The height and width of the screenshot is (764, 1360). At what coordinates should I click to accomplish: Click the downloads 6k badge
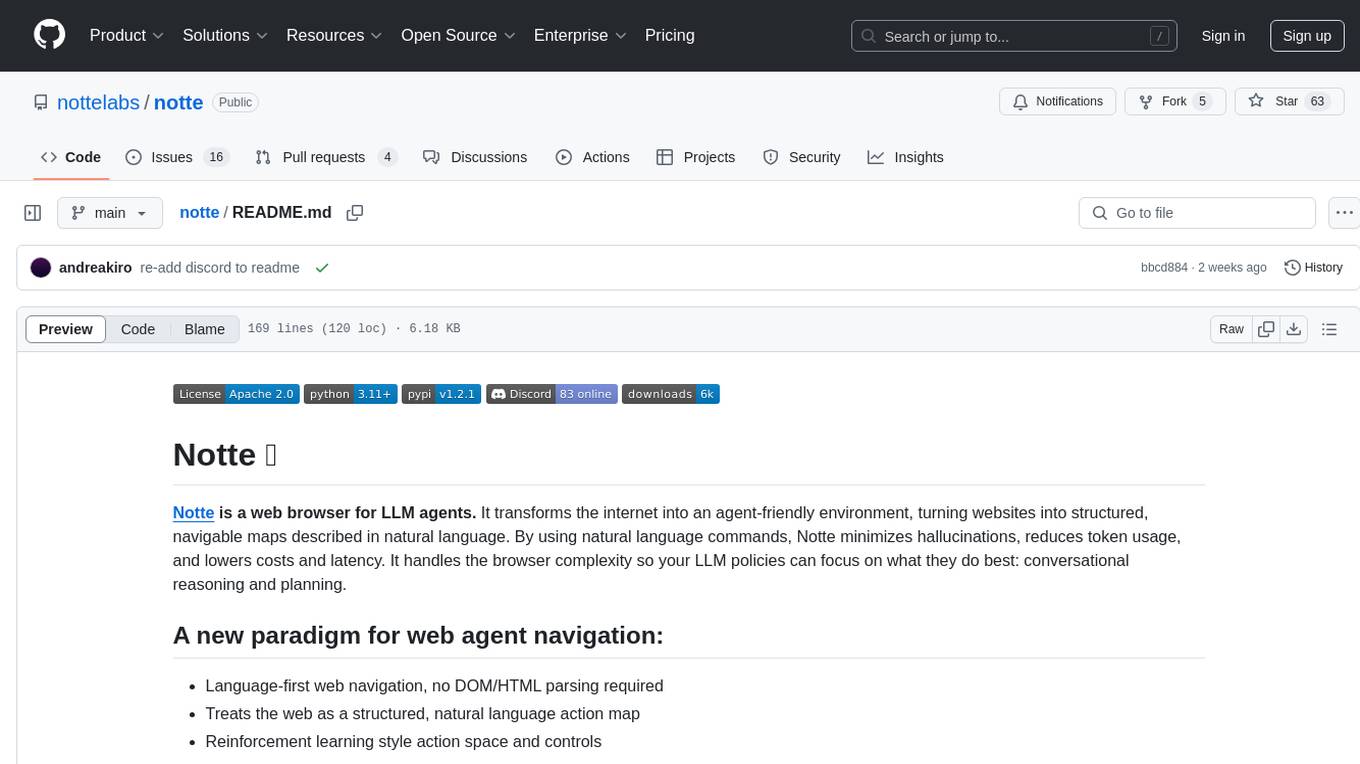coord(671,394)
